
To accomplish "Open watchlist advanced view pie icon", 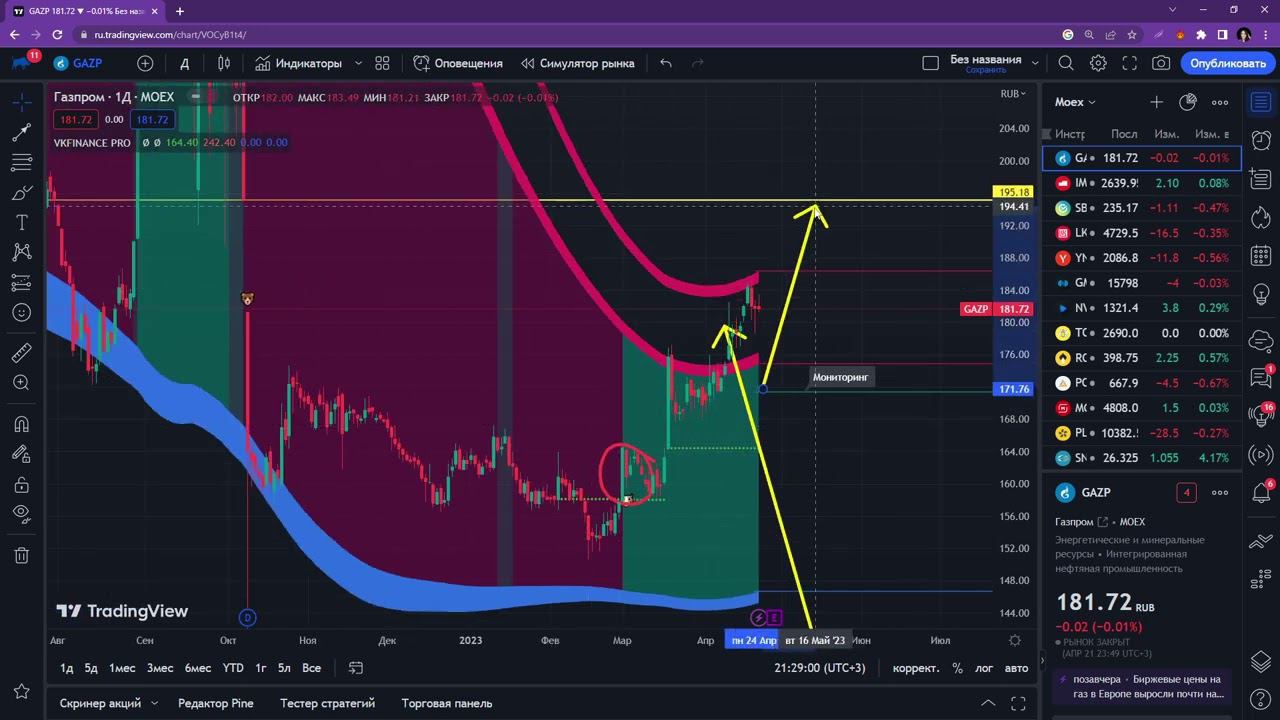I will point(1188,102).
